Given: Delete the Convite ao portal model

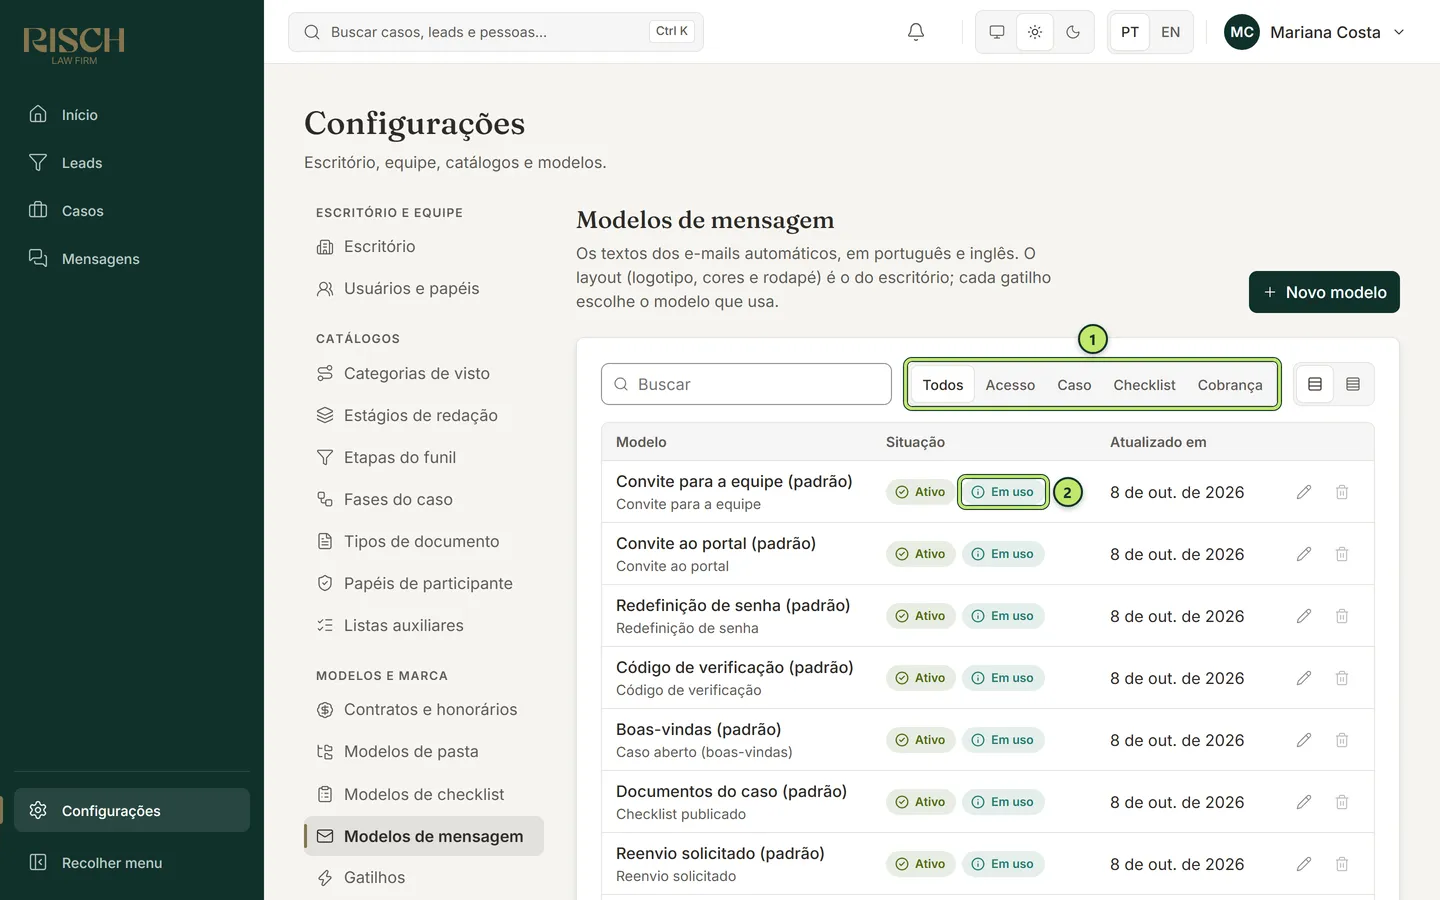Looking at the screenshot, I should tap(1342, 554).
